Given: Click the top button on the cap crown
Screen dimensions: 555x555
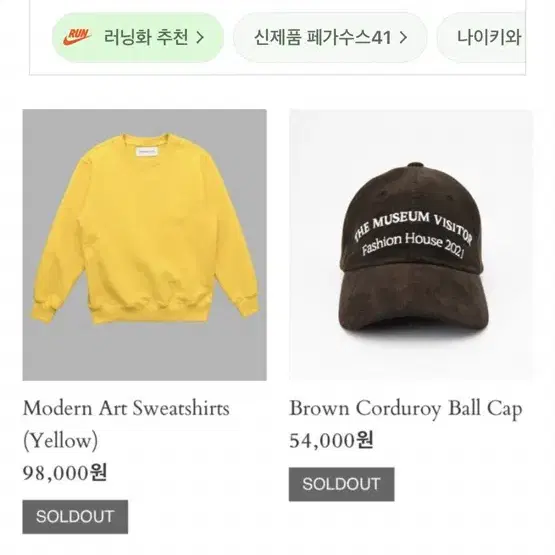Looking at the screenshot, I should pos(416,166).
